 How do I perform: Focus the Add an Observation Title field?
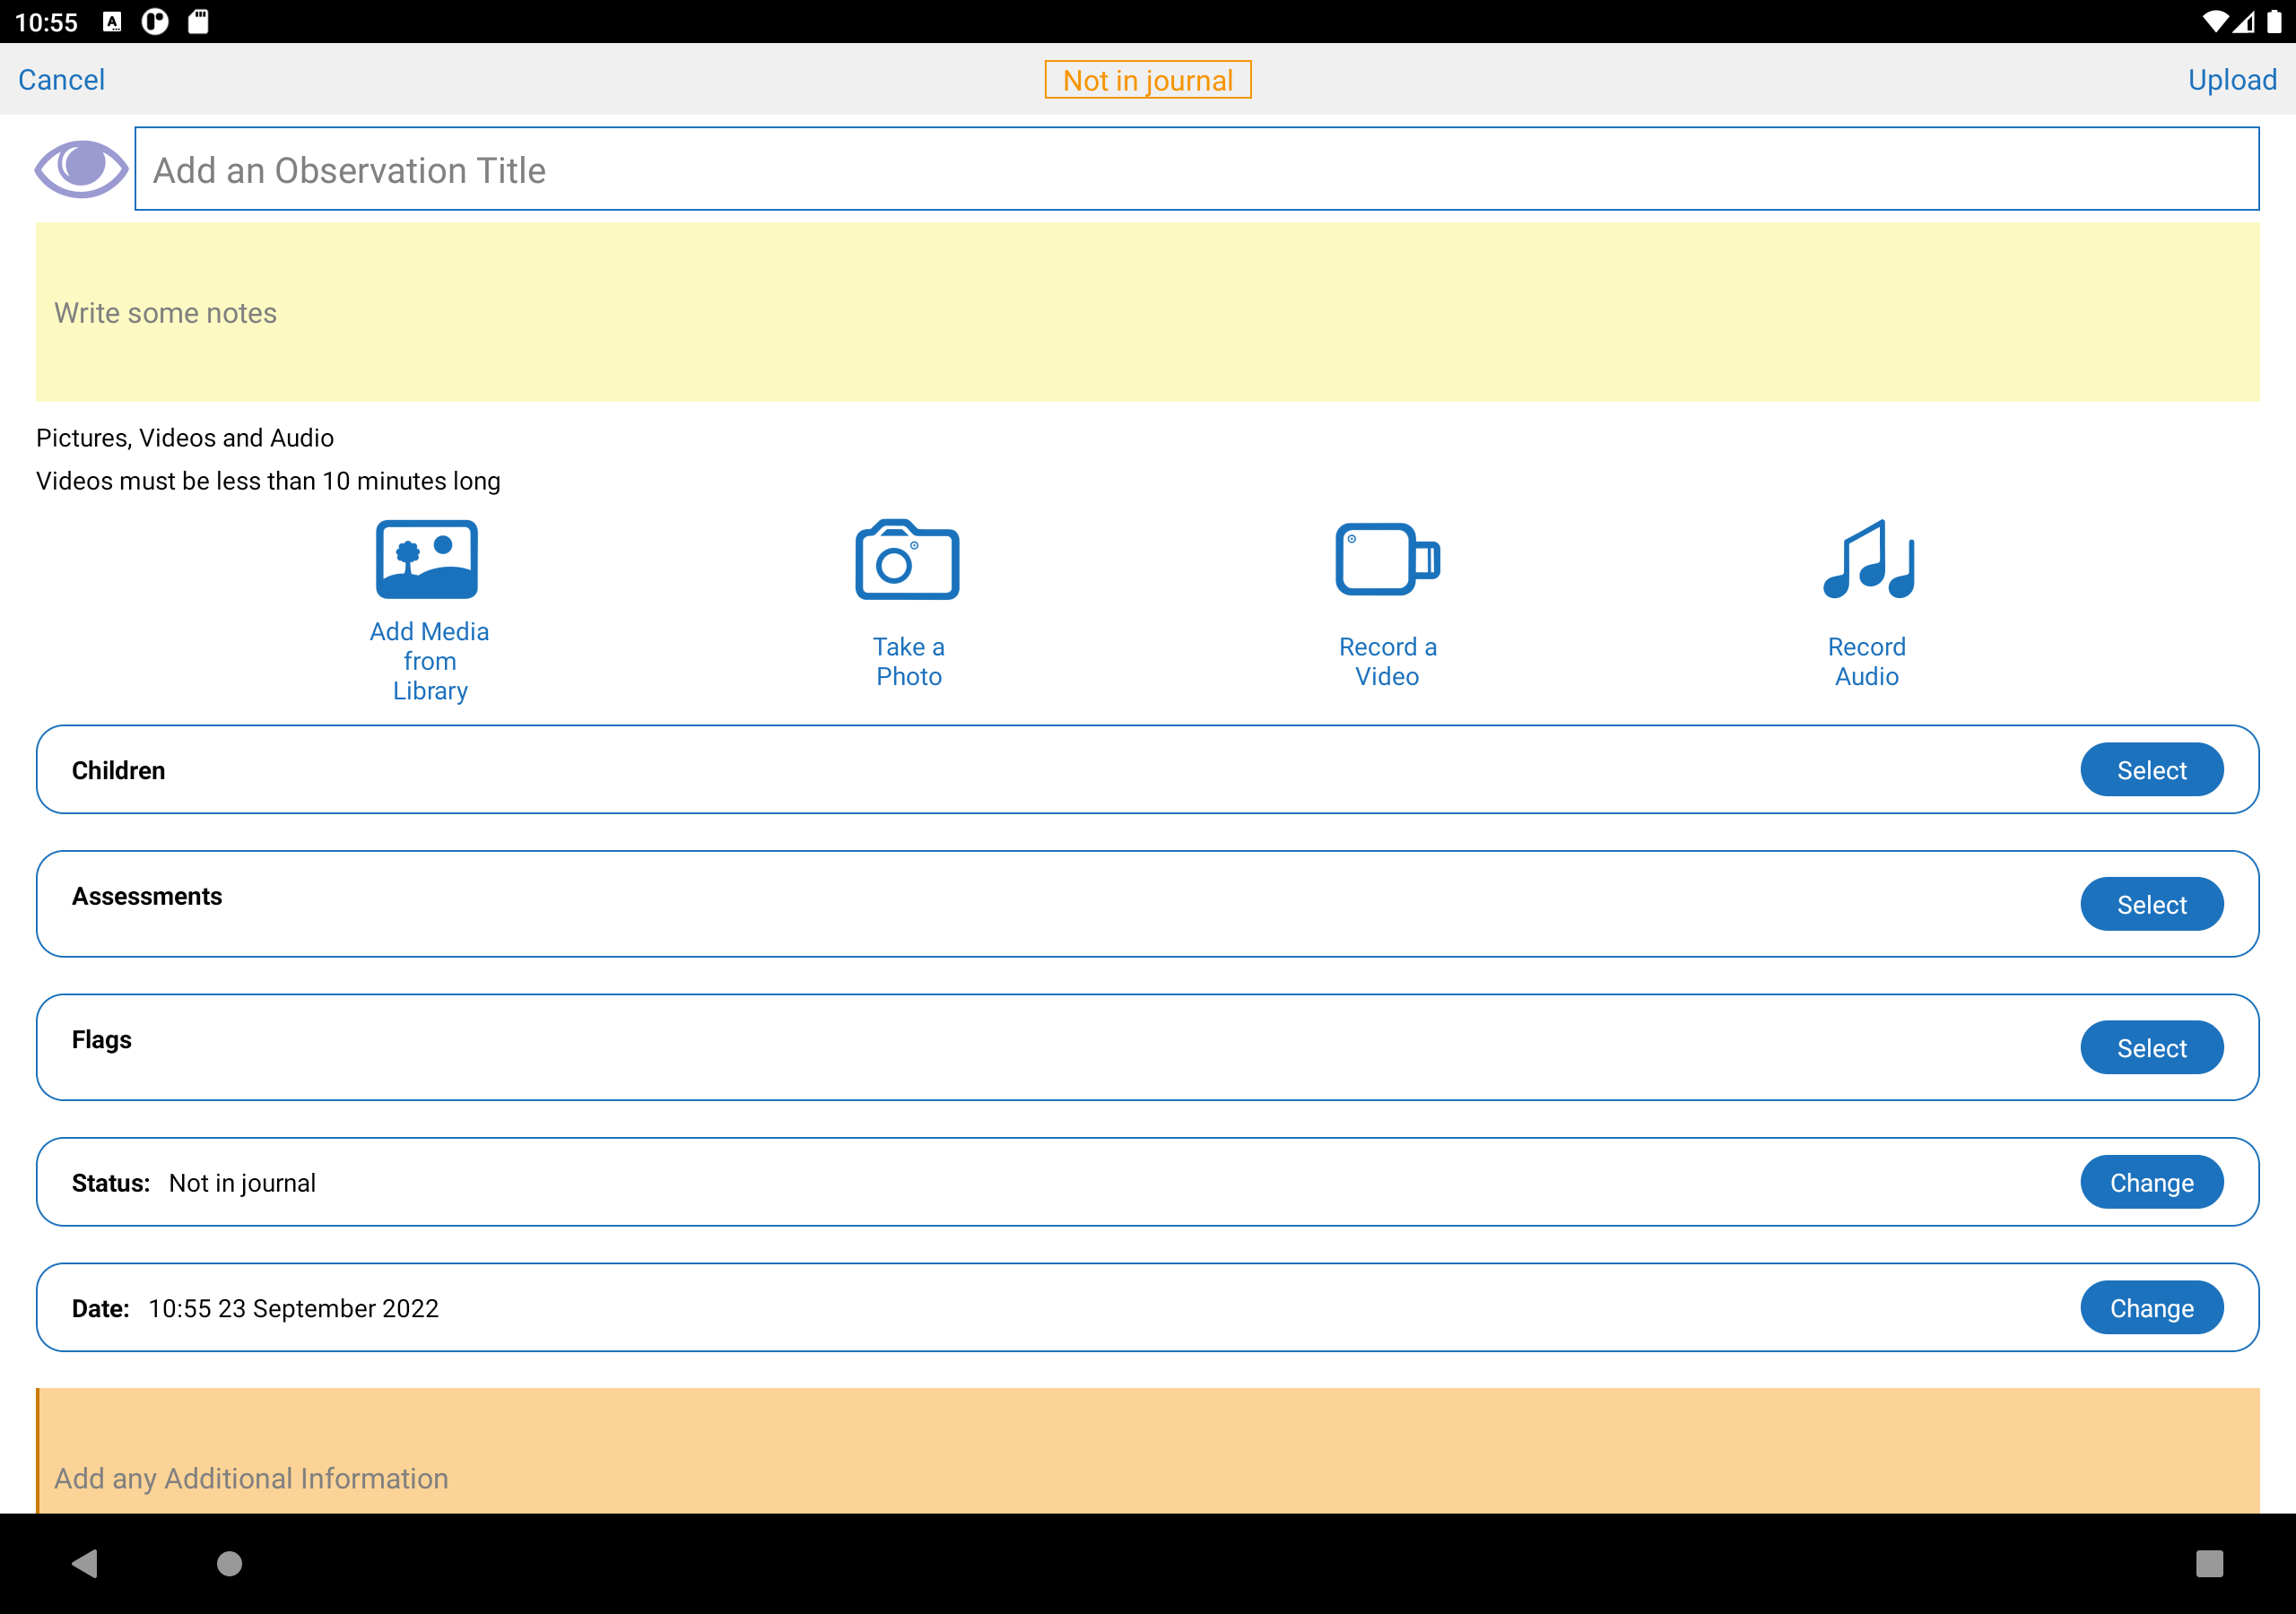click(1197, 169)
